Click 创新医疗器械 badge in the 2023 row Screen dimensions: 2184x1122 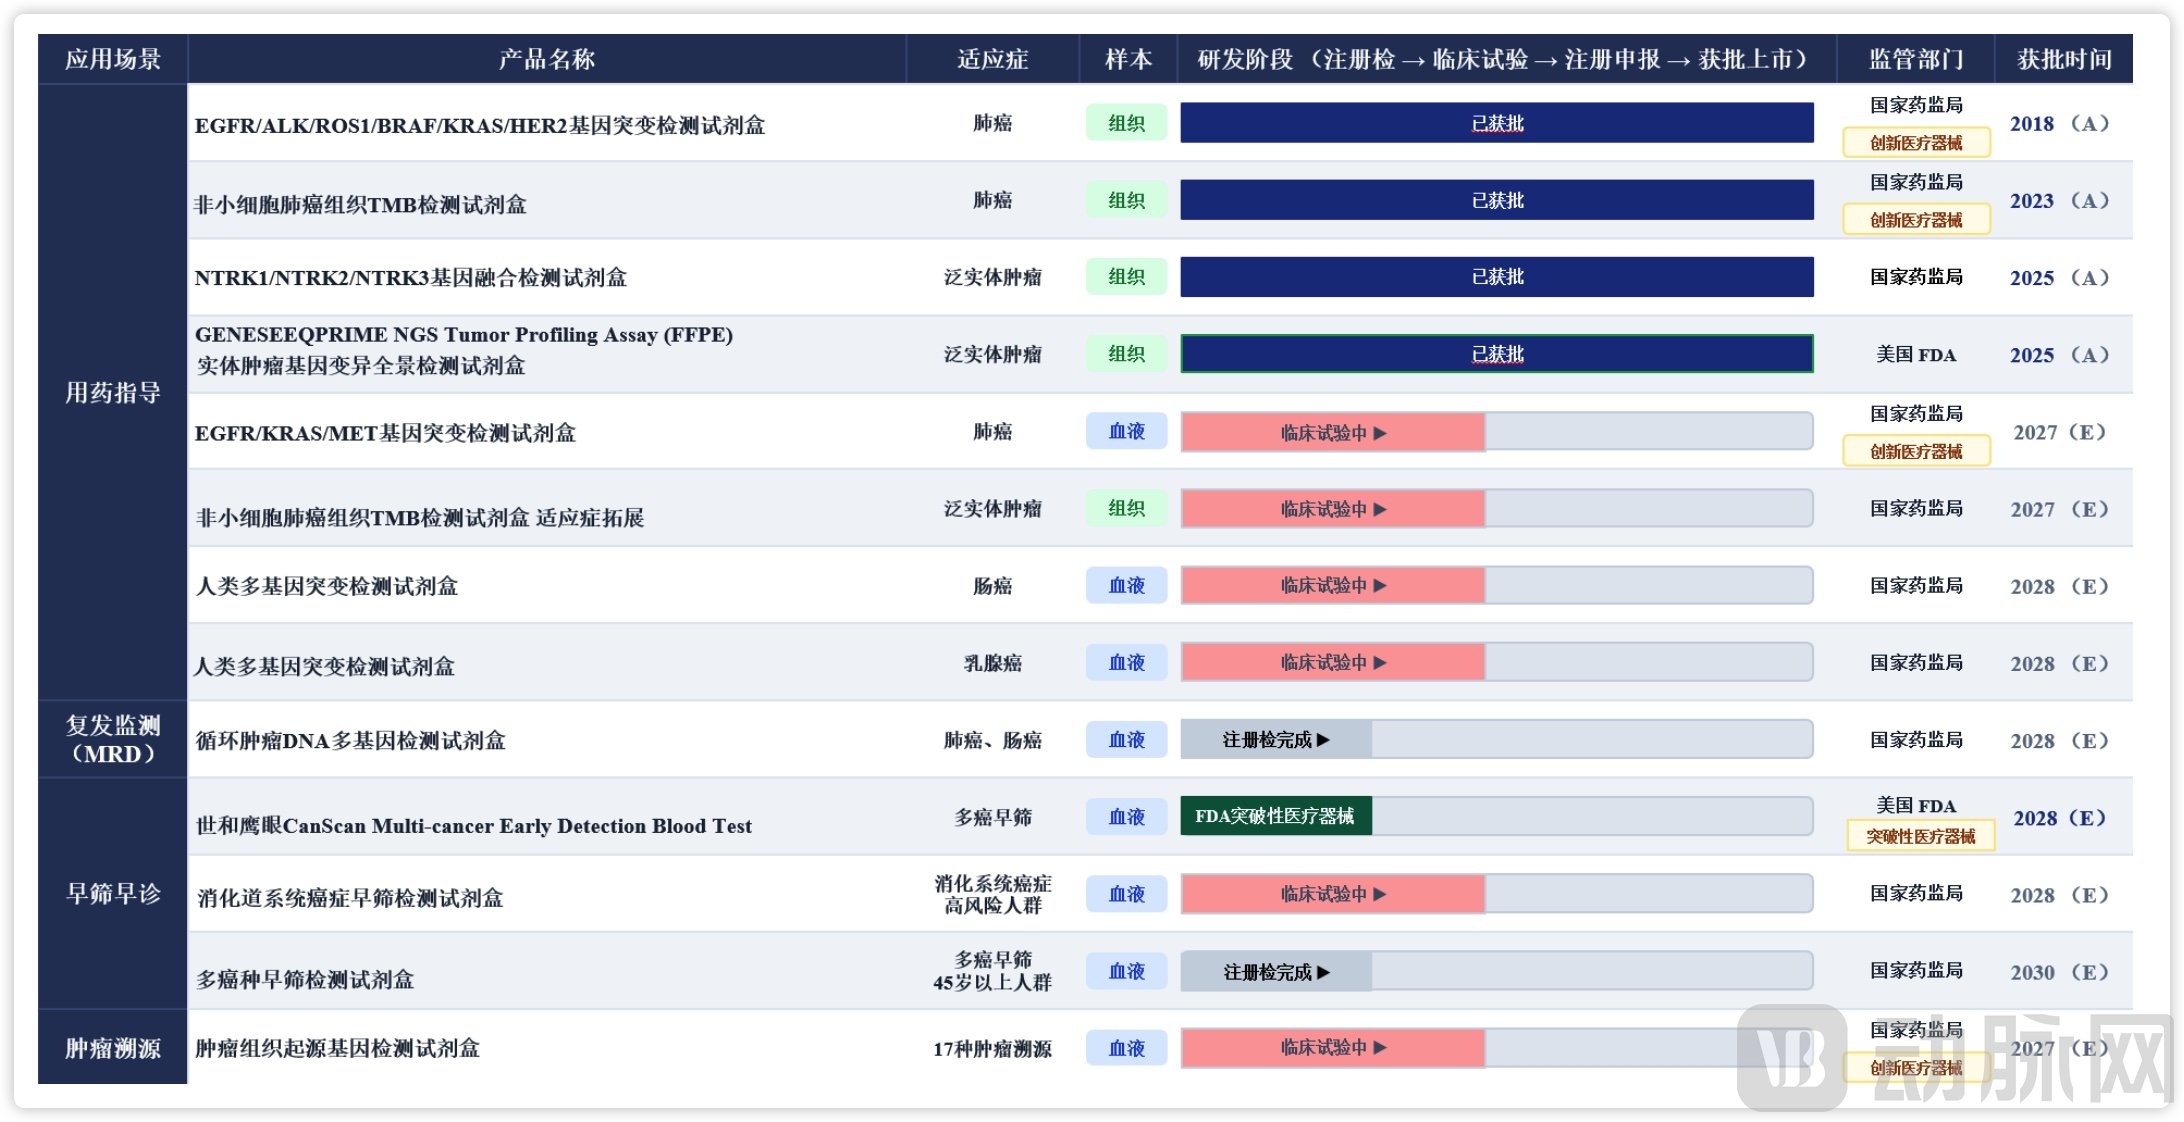tap(1916, 220)
